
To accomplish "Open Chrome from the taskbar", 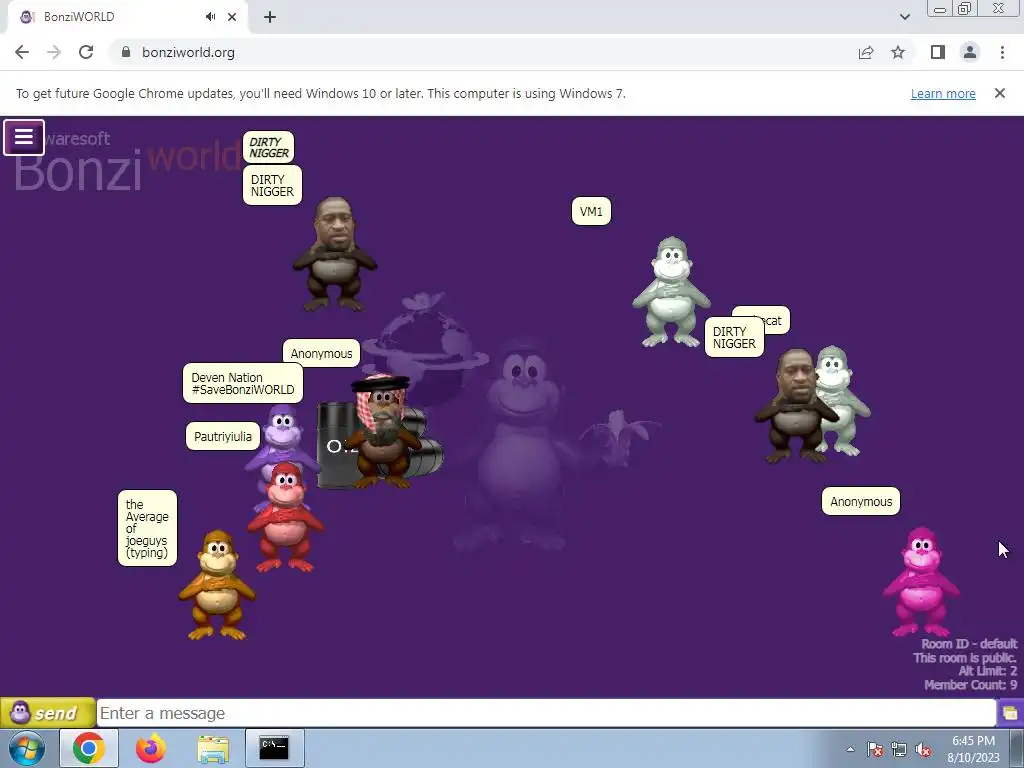I will pos(89,748).
